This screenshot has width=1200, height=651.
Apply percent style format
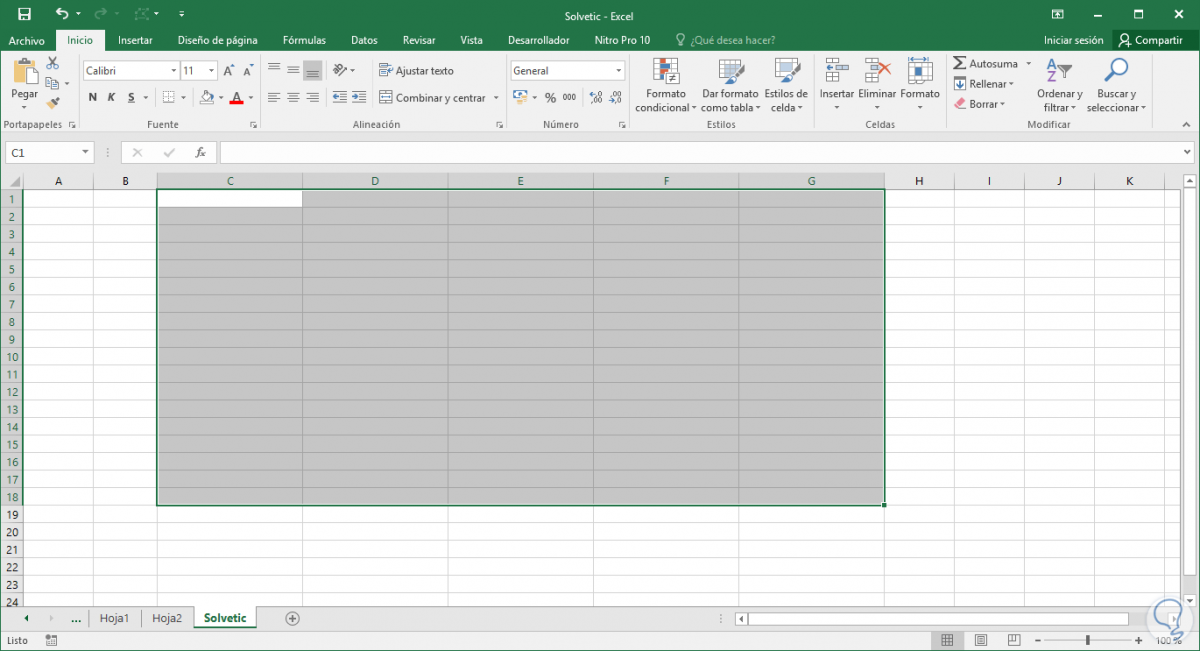click(550, 97)
